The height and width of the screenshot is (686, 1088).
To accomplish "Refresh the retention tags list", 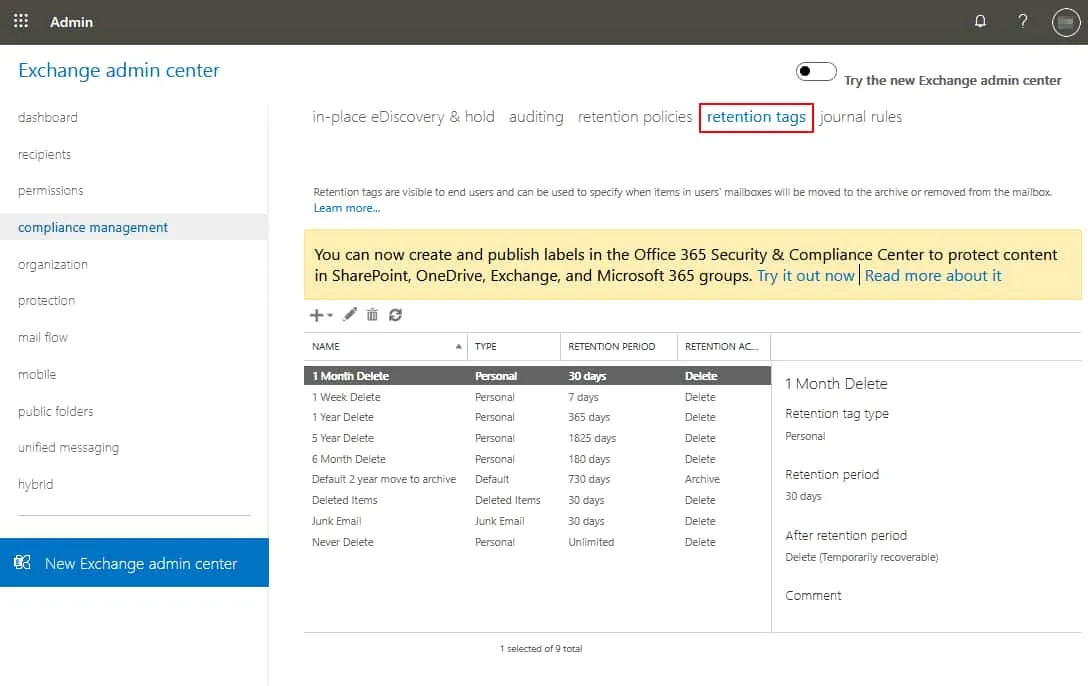I will (395, 315).
